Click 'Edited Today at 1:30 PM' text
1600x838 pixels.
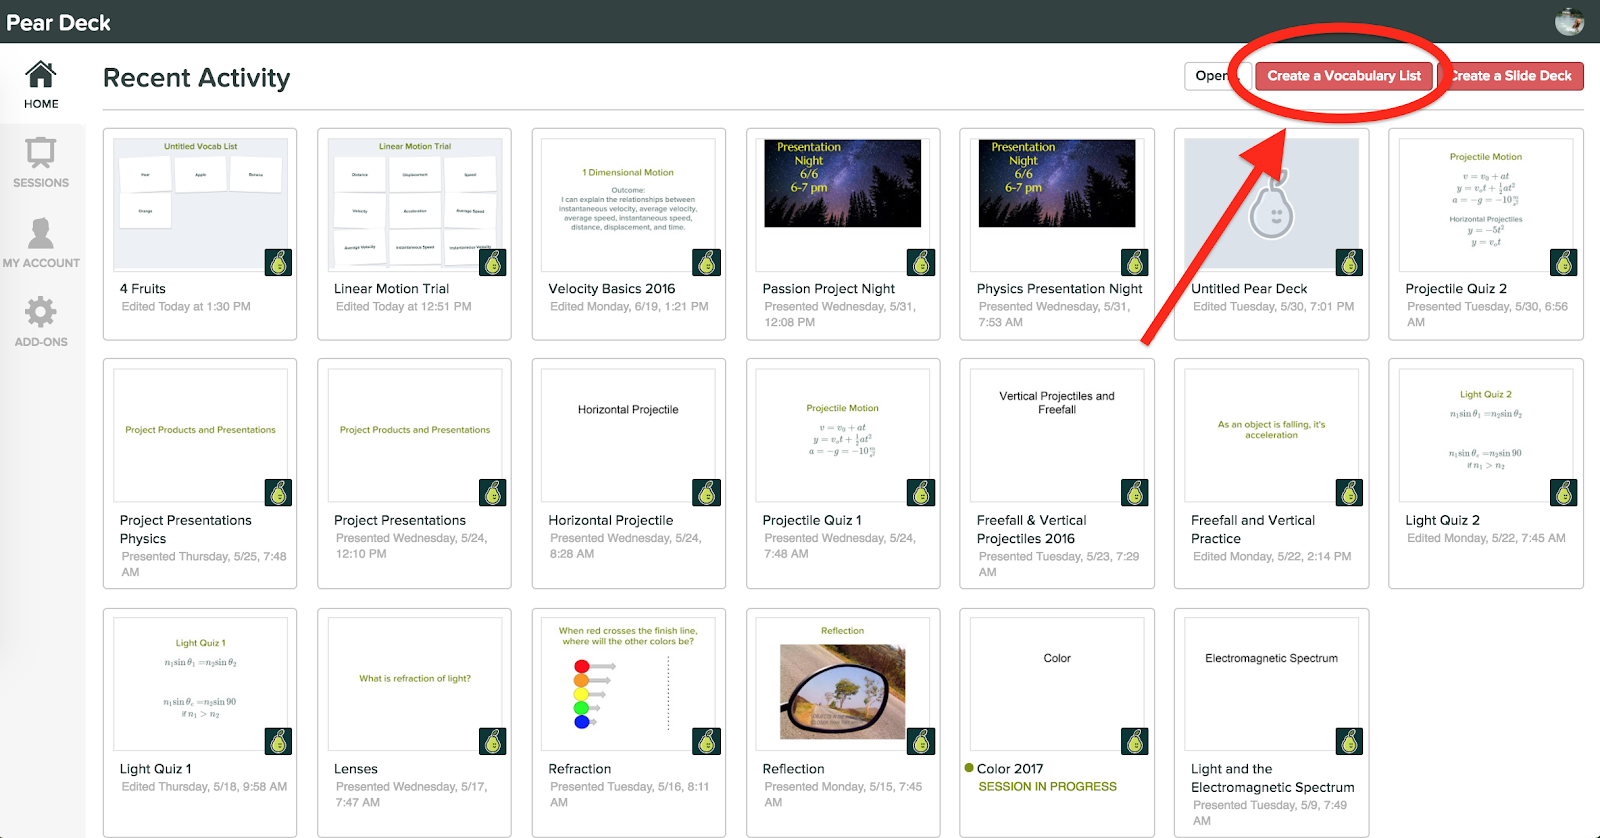click(x=186, y=307)
